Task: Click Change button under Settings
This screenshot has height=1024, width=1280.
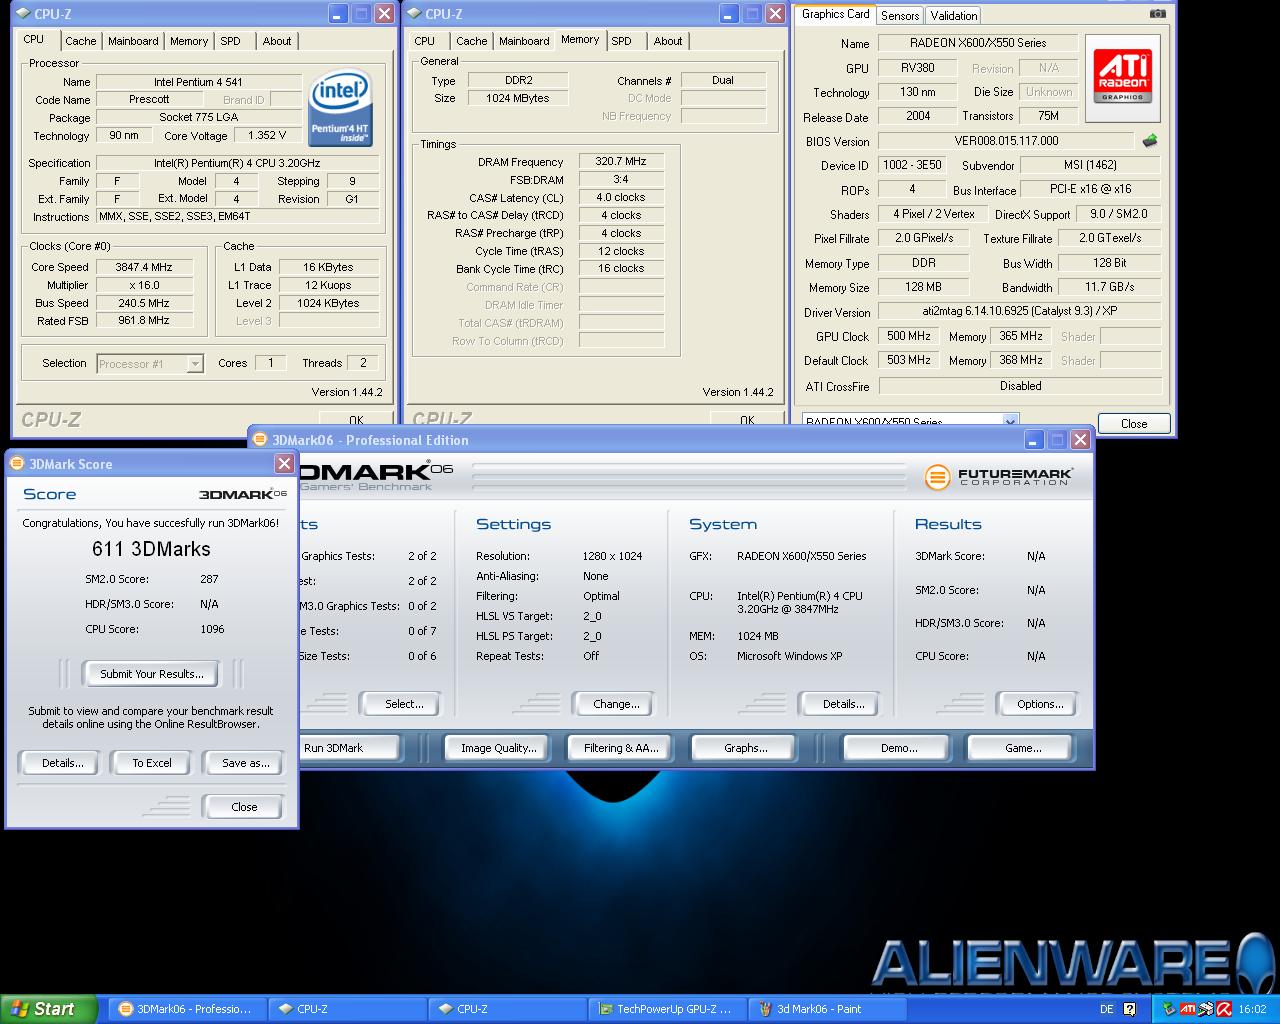Action: [x=616, y=704]
